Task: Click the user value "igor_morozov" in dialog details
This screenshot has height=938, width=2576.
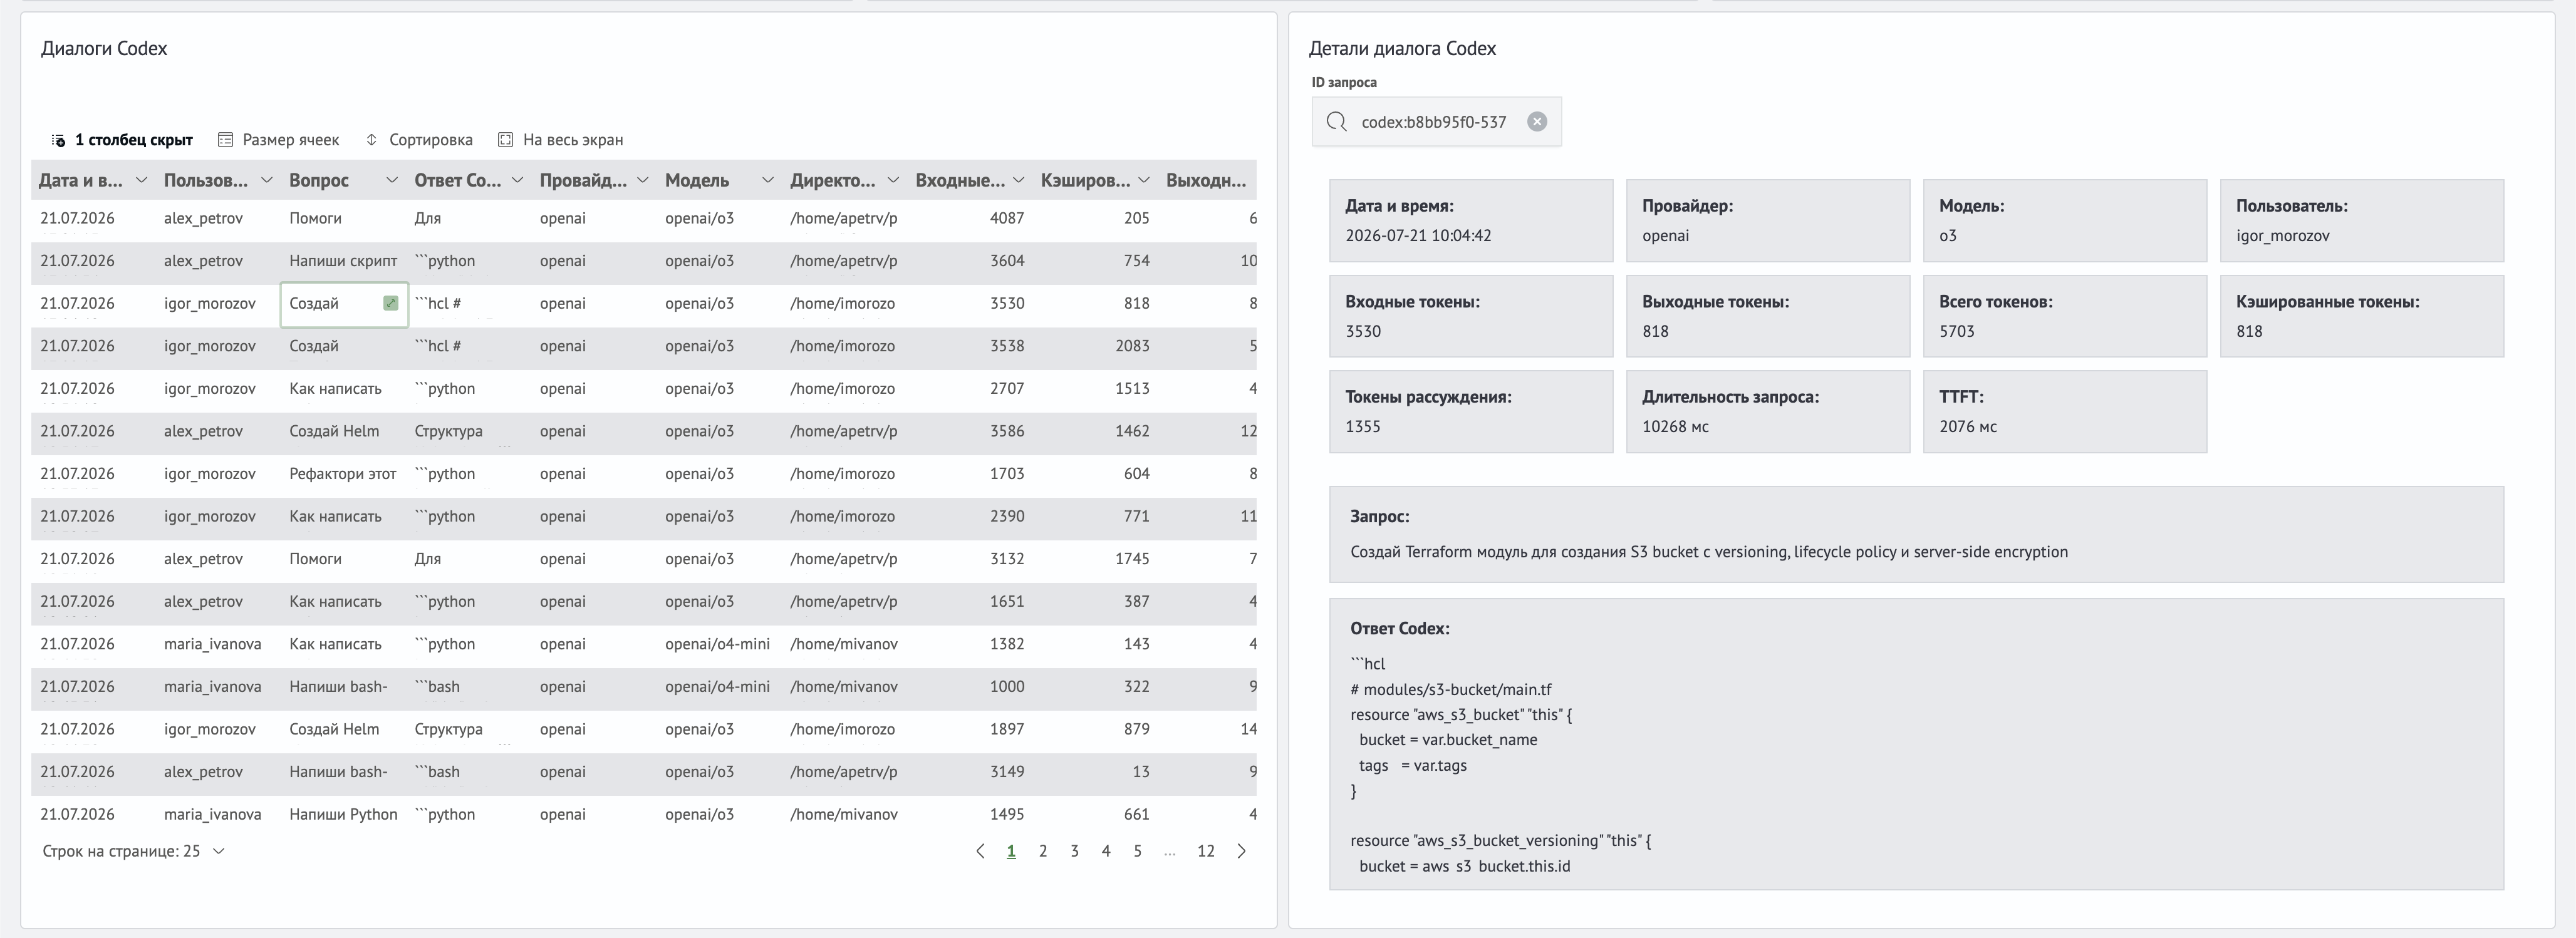Action: (2283, 236)
